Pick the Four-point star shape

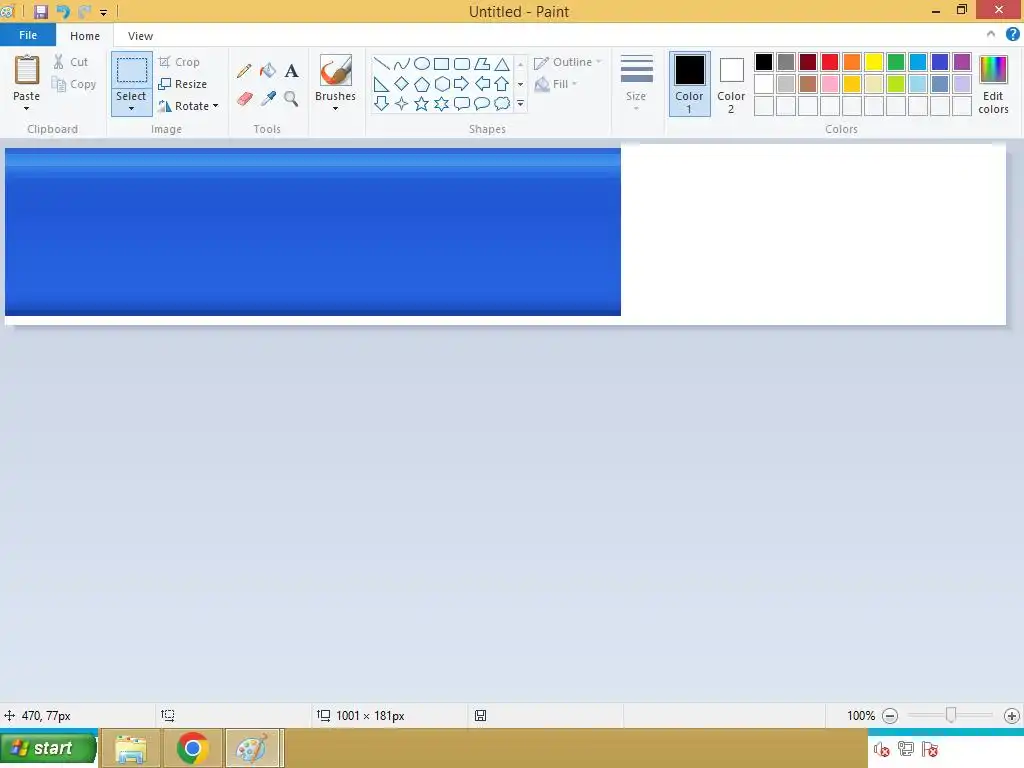402,104
